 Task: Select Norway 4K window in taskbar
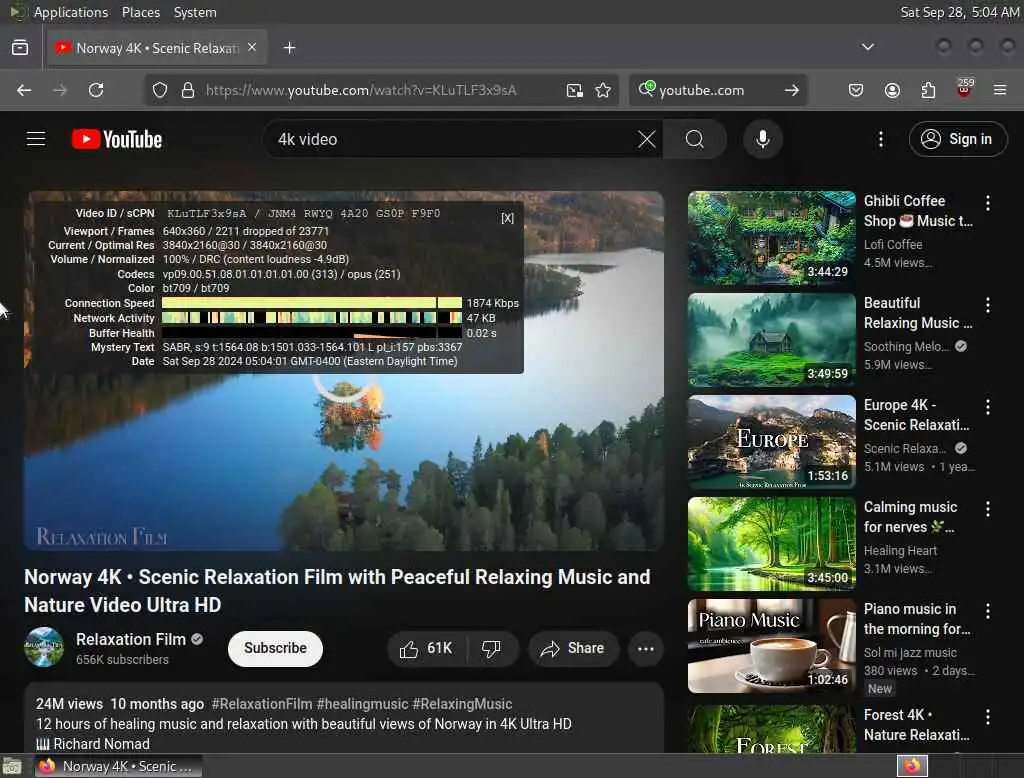[118, 766]
